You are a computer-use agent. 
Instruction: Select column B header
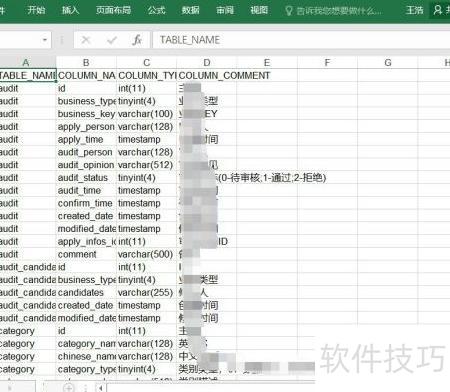coord(86,62)
